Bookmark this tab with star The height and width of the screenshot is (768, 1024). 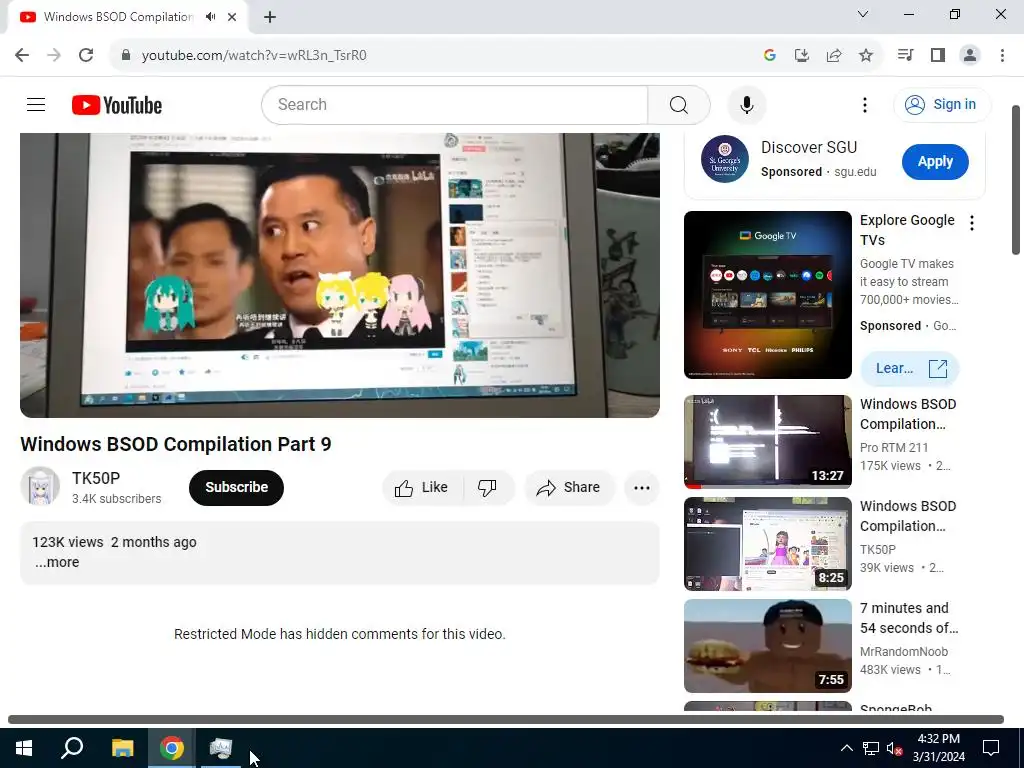pyautogui.click(x=866, y=55)
